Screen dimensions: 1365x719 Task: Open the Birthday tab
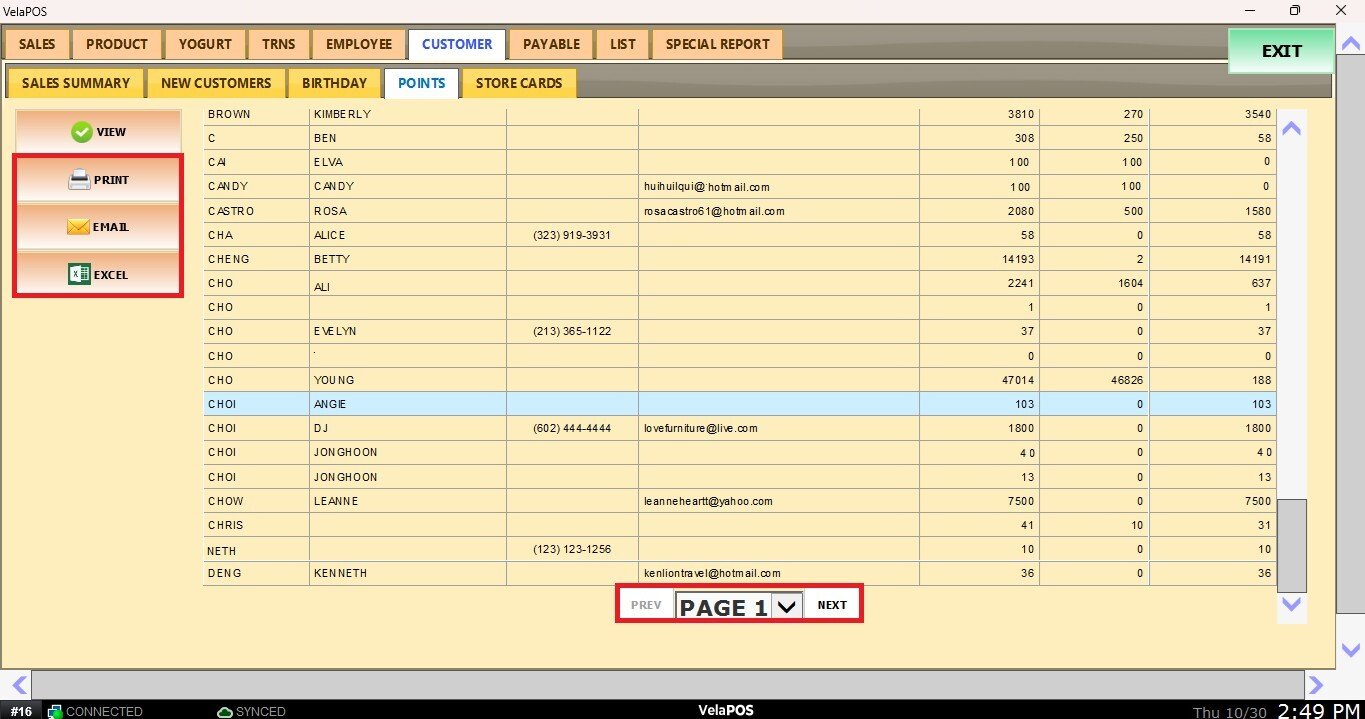[334, 83]
